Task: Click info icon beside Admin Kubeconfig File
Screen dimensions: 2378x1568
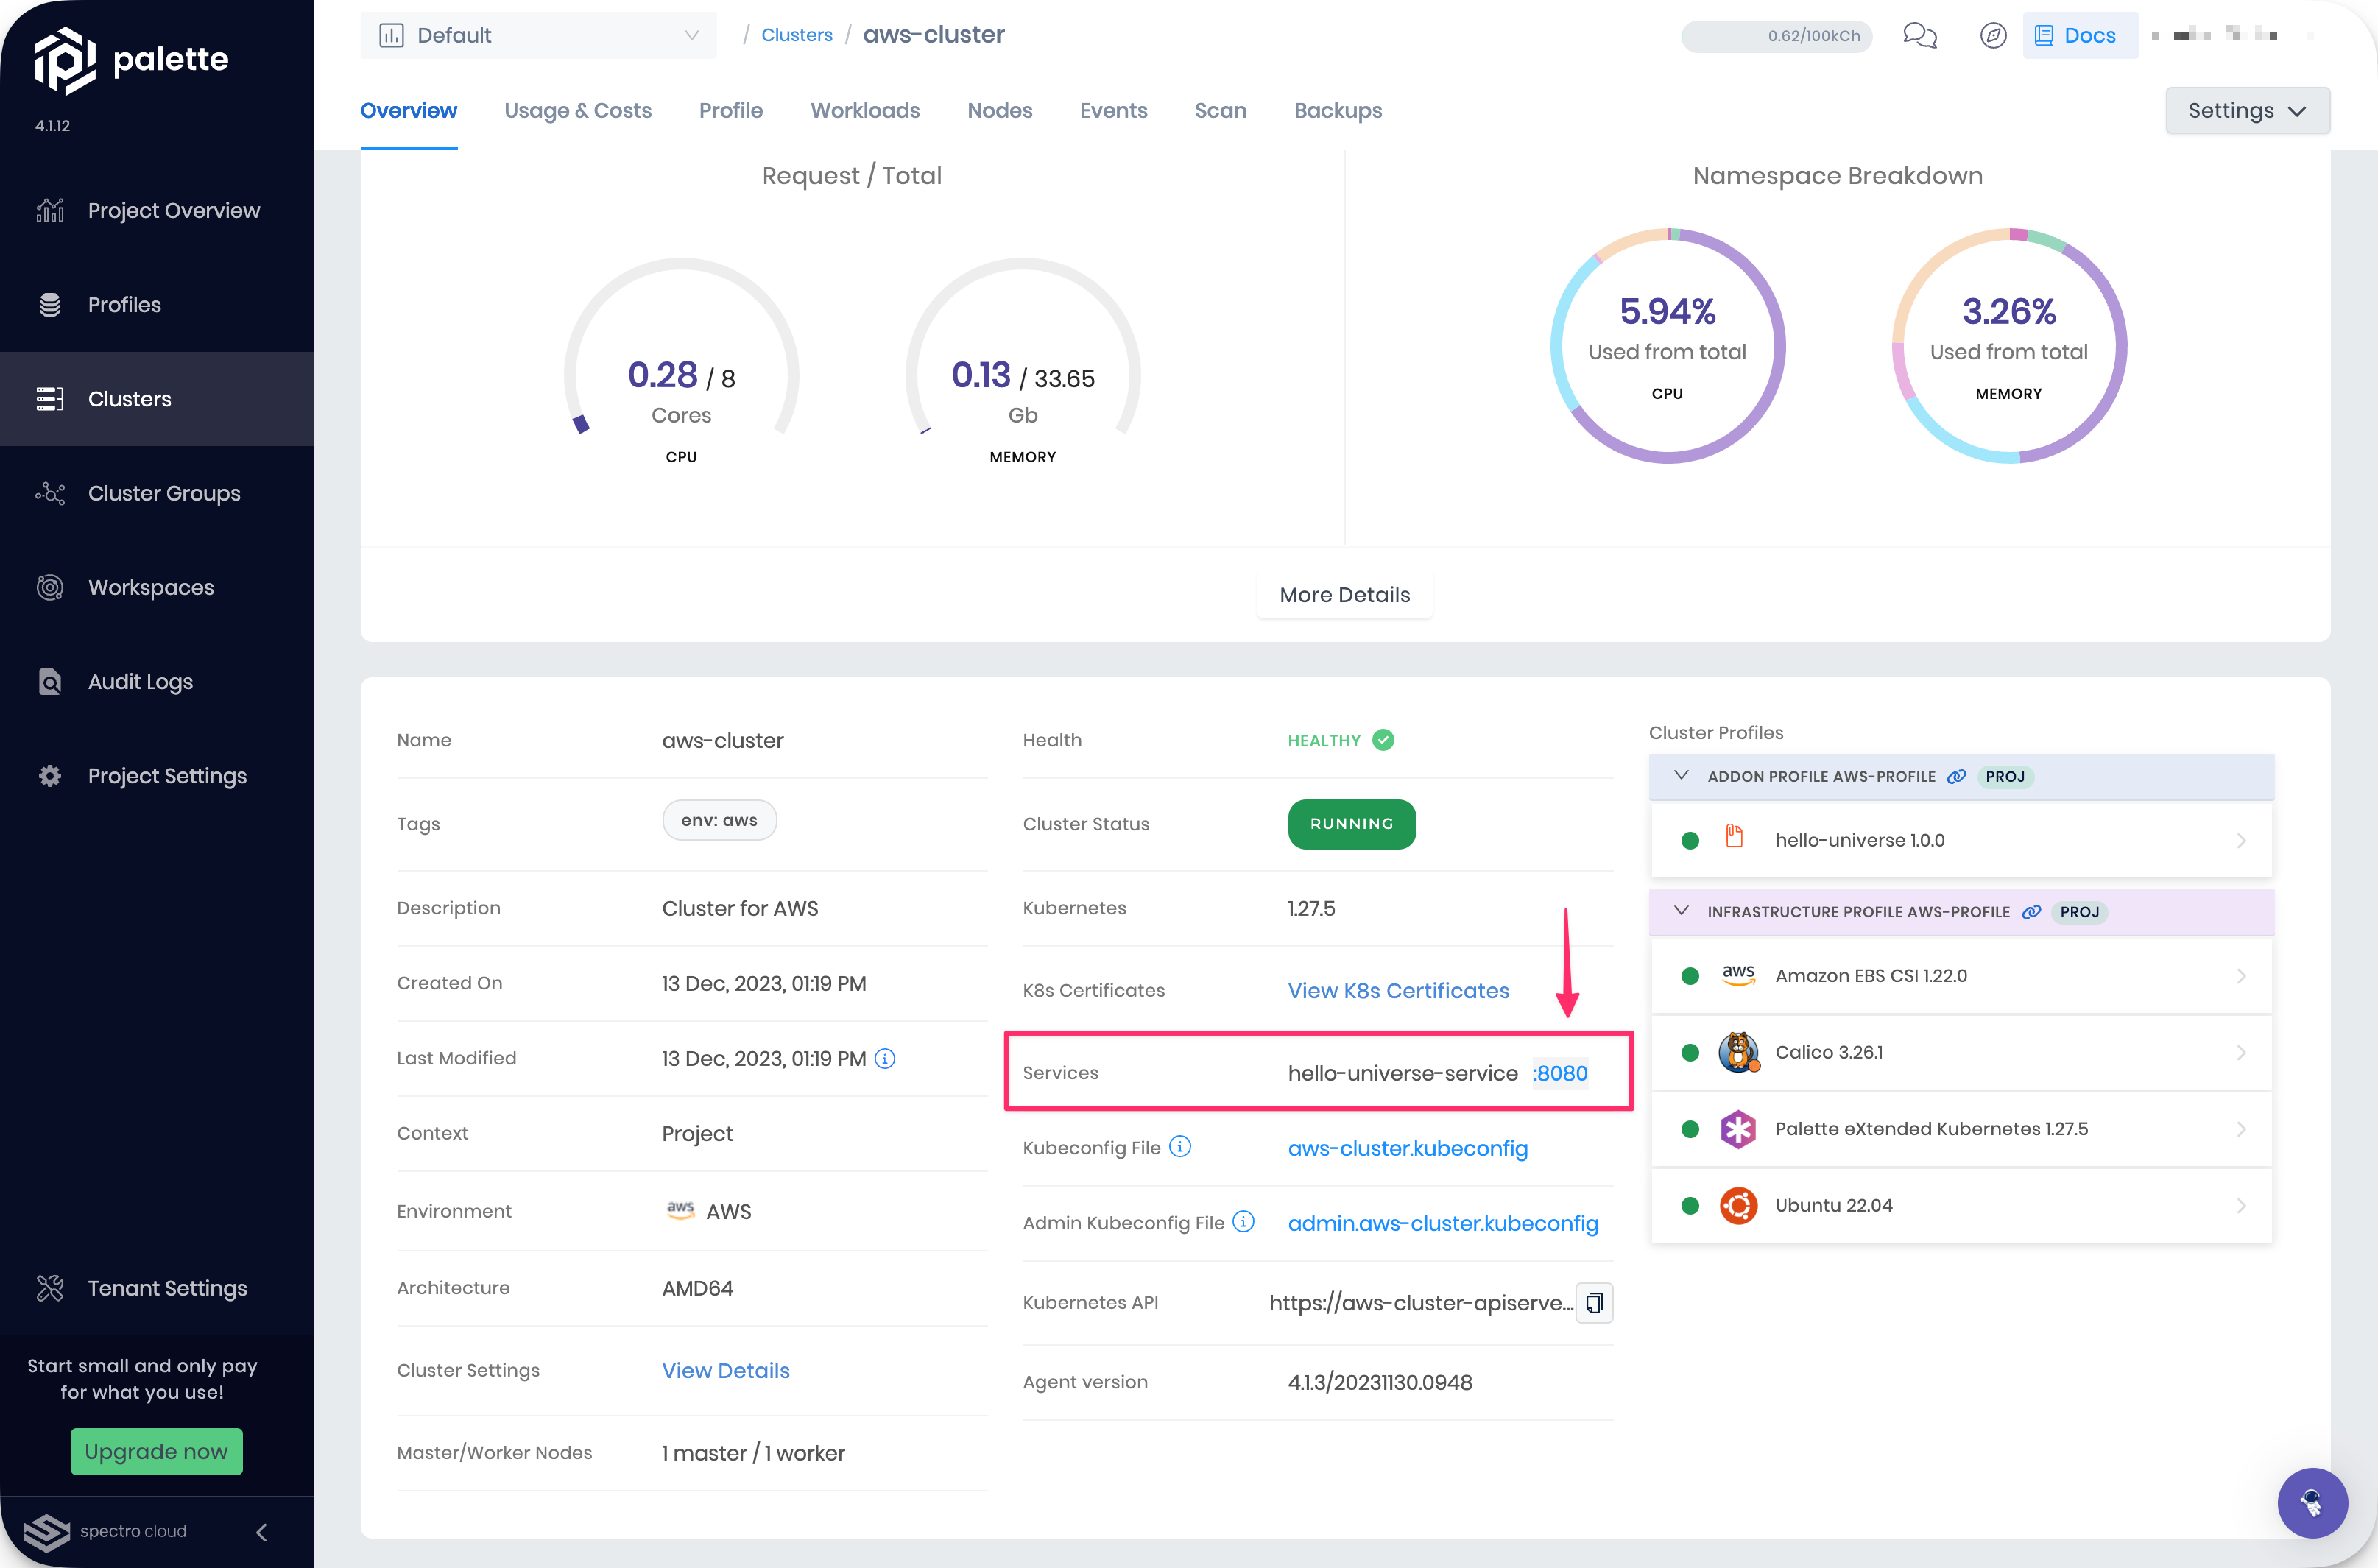Action: pyautogui.click(x=1243, y=1221)
